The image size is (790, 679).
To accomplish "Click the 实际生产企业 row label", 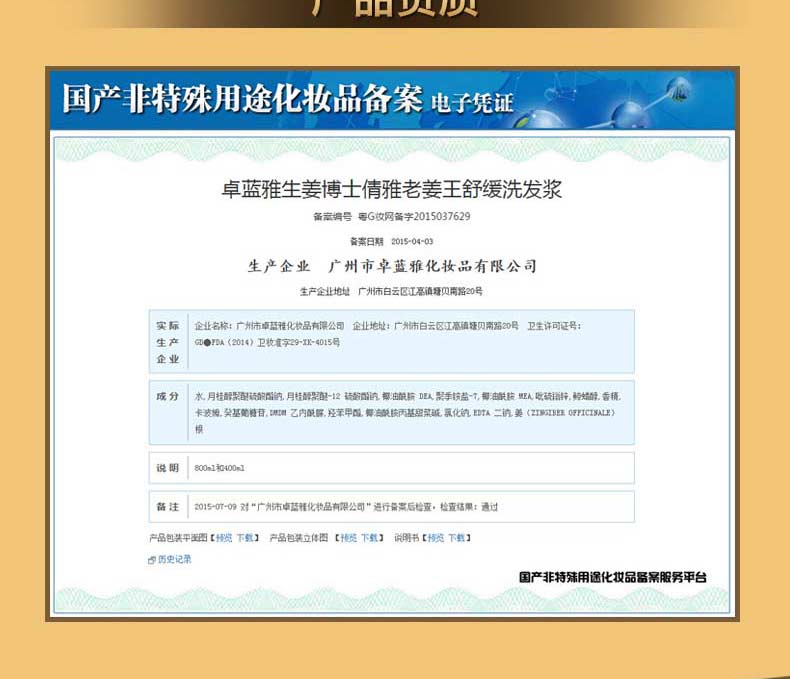I will click(168, 342).
